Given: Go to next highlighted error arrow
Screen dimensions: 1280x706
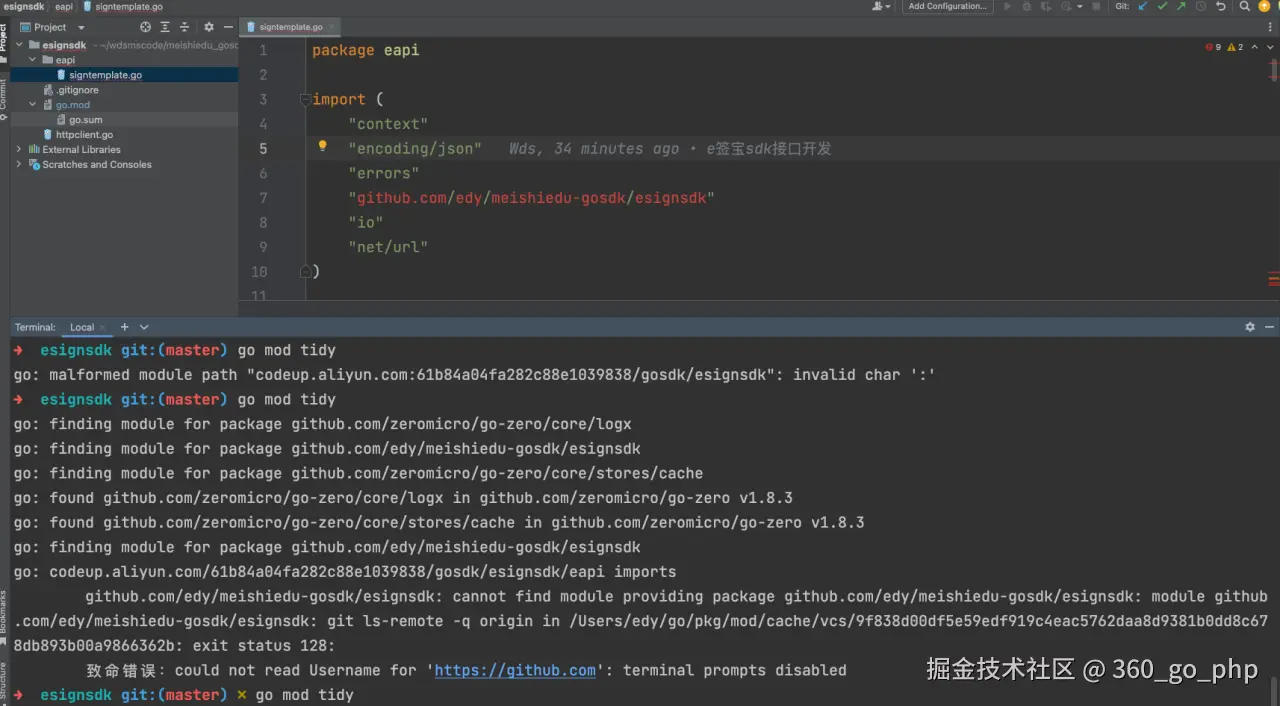Looking at the screenshot, I should pos(1268,47).
